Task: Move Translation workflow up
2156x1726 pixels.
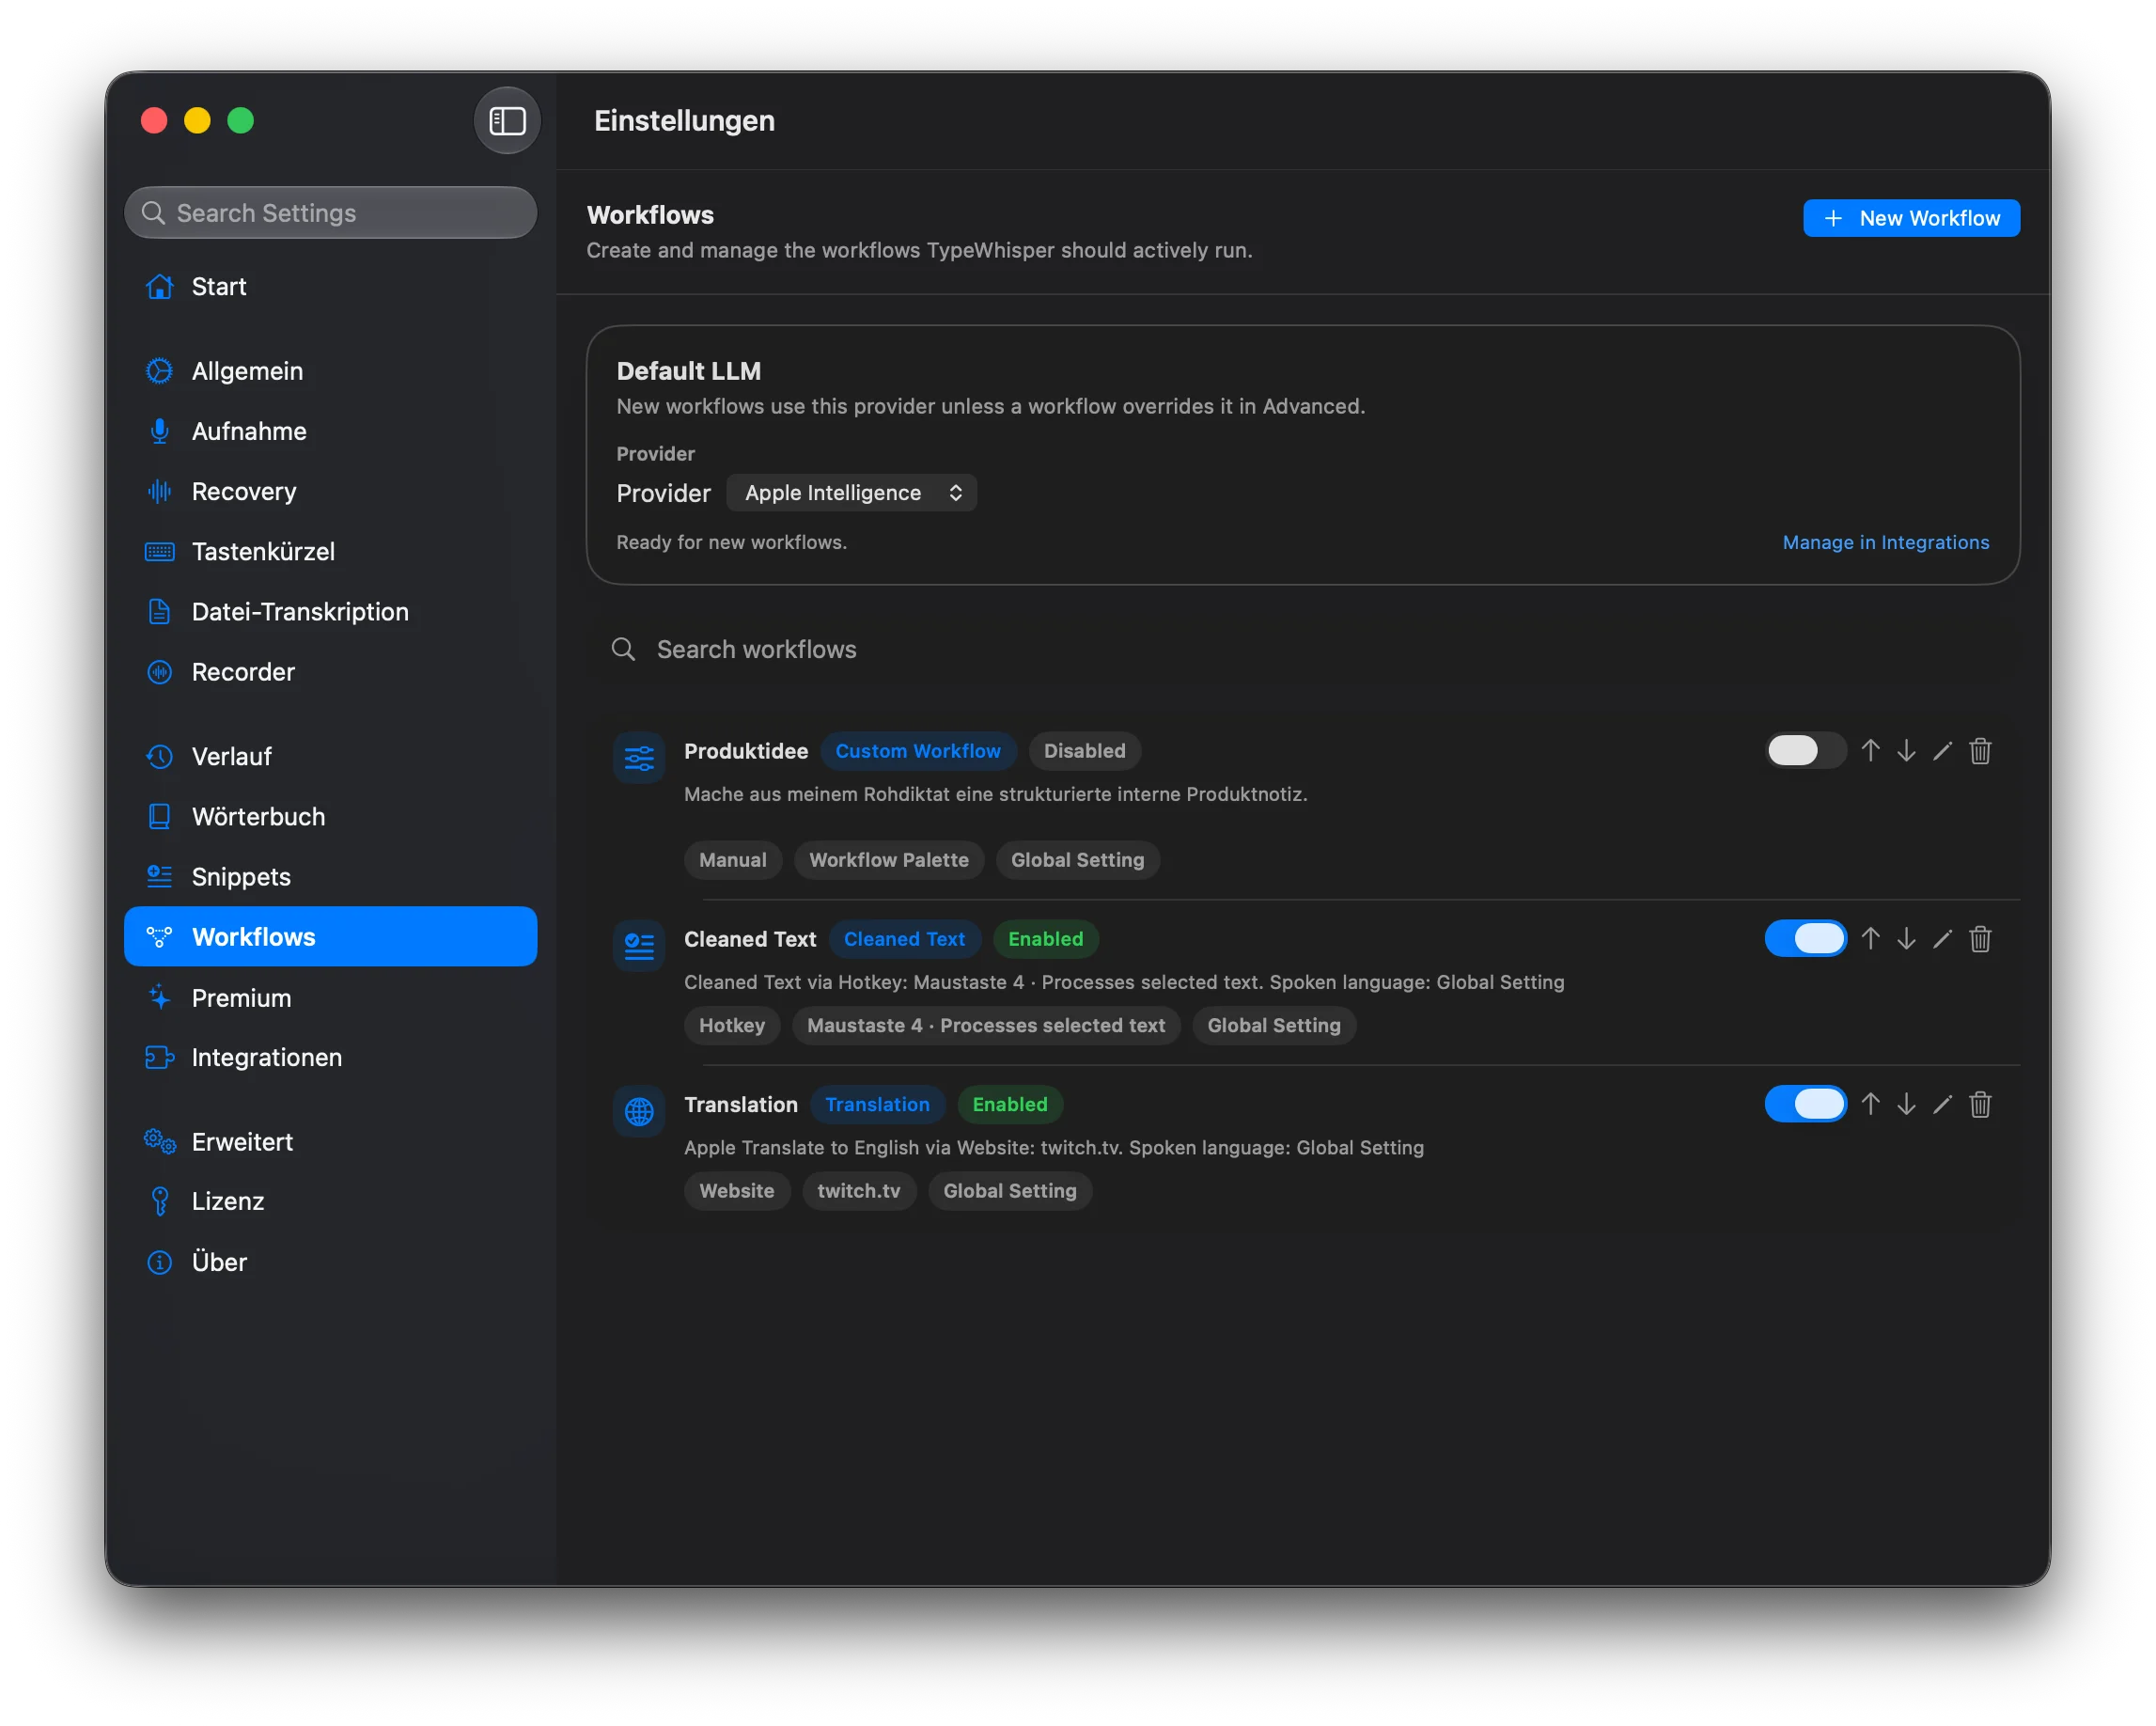Action: pyautogui.click(x=1870, y=1104)
